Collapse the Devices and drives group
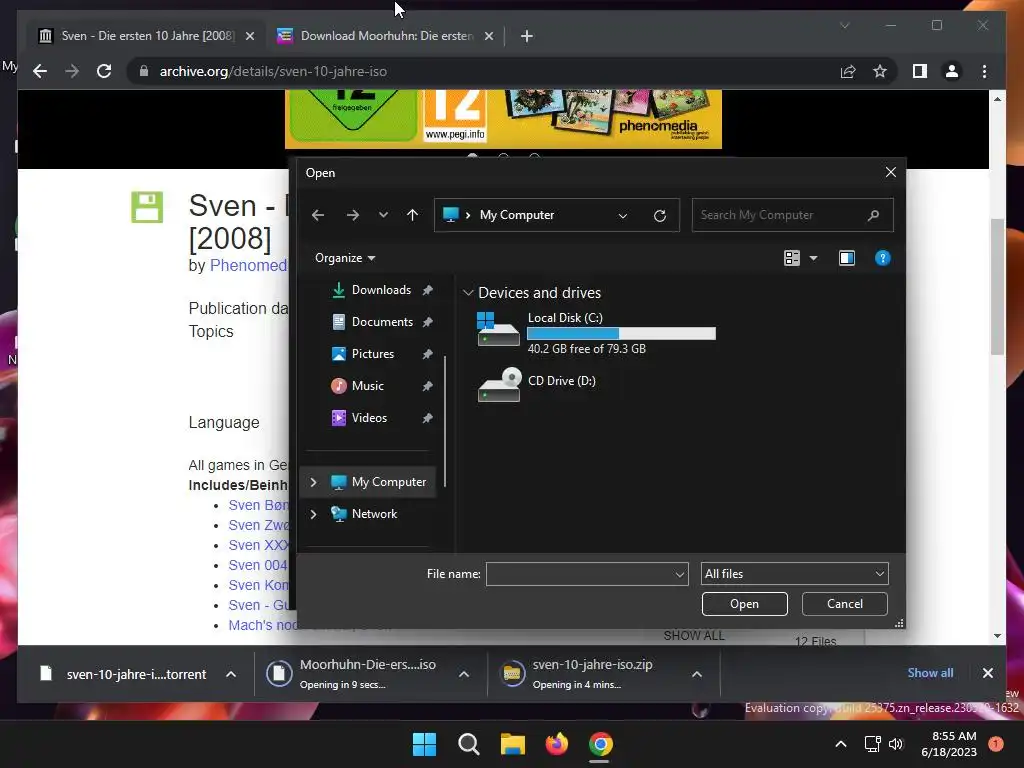 (x=468, y=293)
